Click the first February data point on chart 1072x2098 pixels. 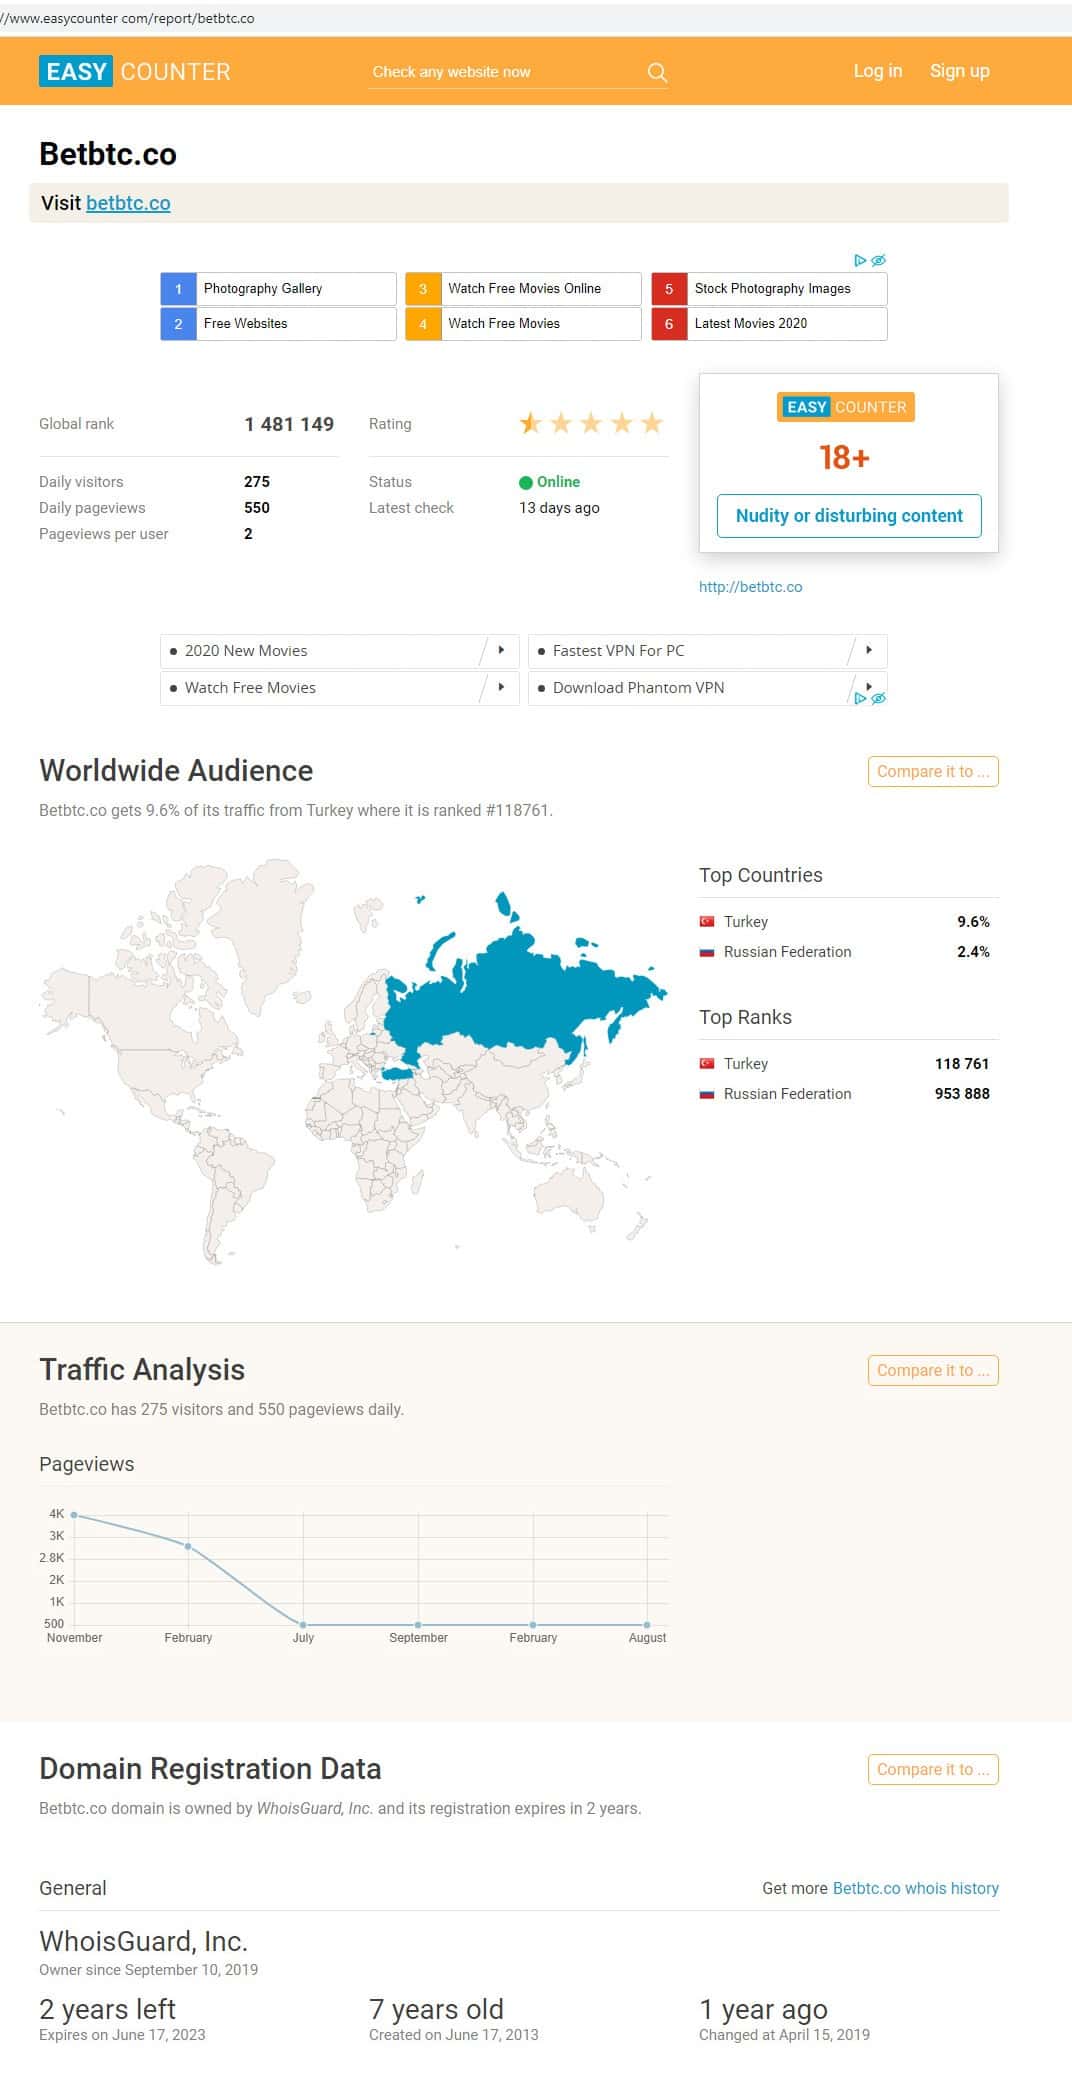[x=188, y=1546]
